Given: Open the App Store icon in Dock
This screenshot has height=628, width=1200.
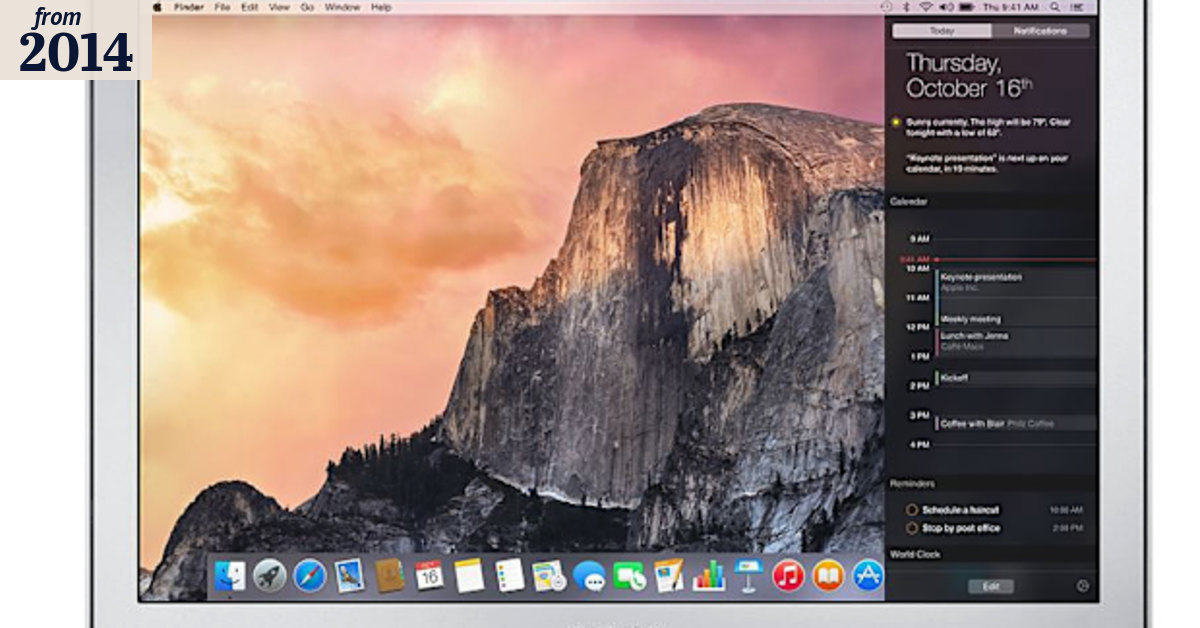Looking at the screenshot, I should click(867, 576).
